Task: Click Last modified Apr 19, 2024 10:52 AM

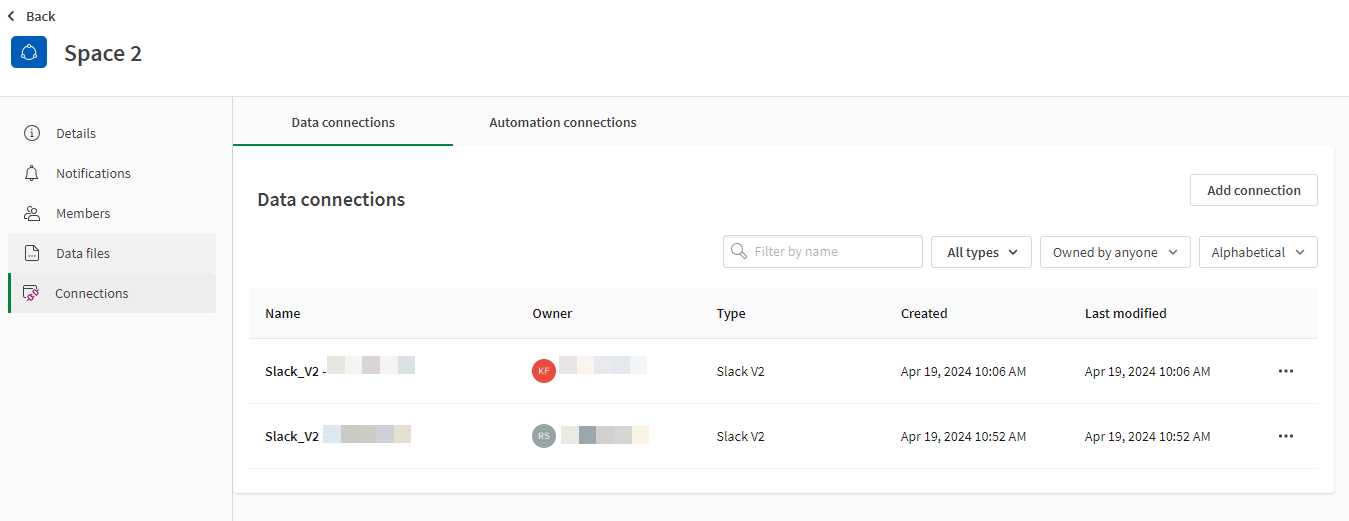Action: pos(1148,436)
